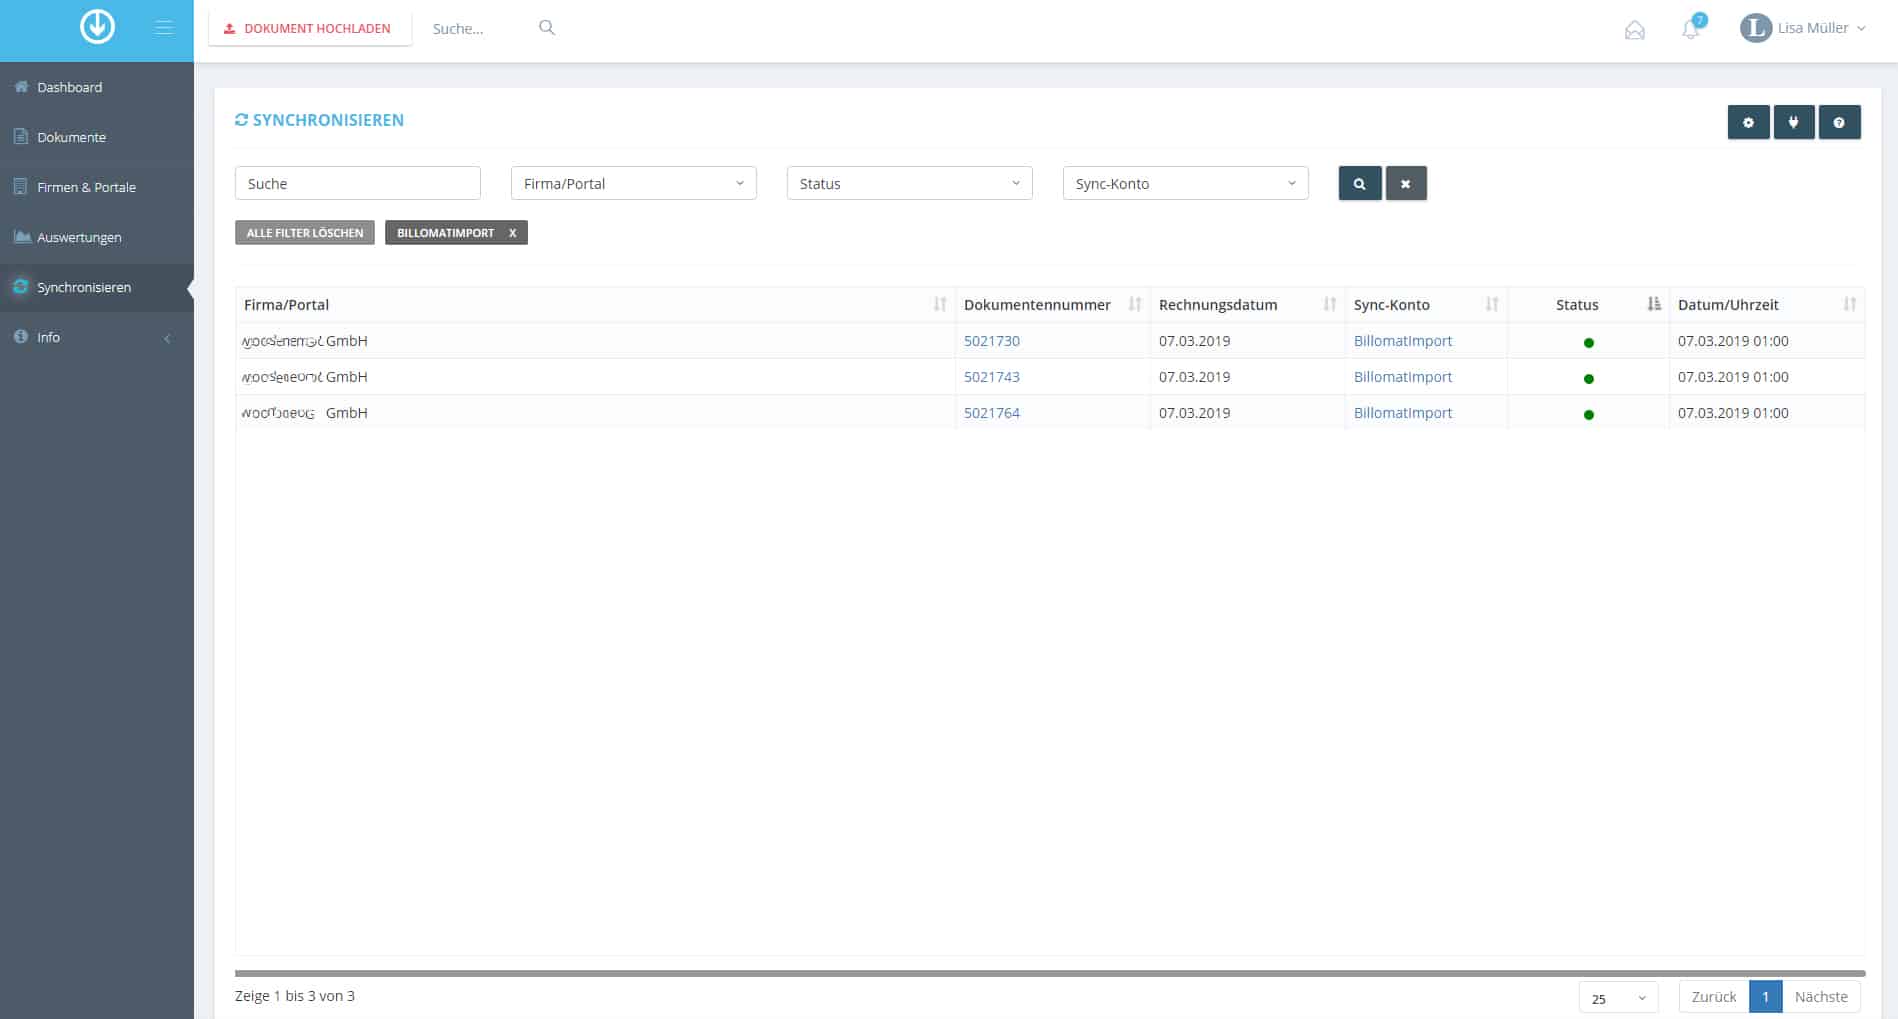Image resolution: width=1898 pixels, height=1019 pixels.
Task: Open document number 5021730
Action: click(992, 341)
